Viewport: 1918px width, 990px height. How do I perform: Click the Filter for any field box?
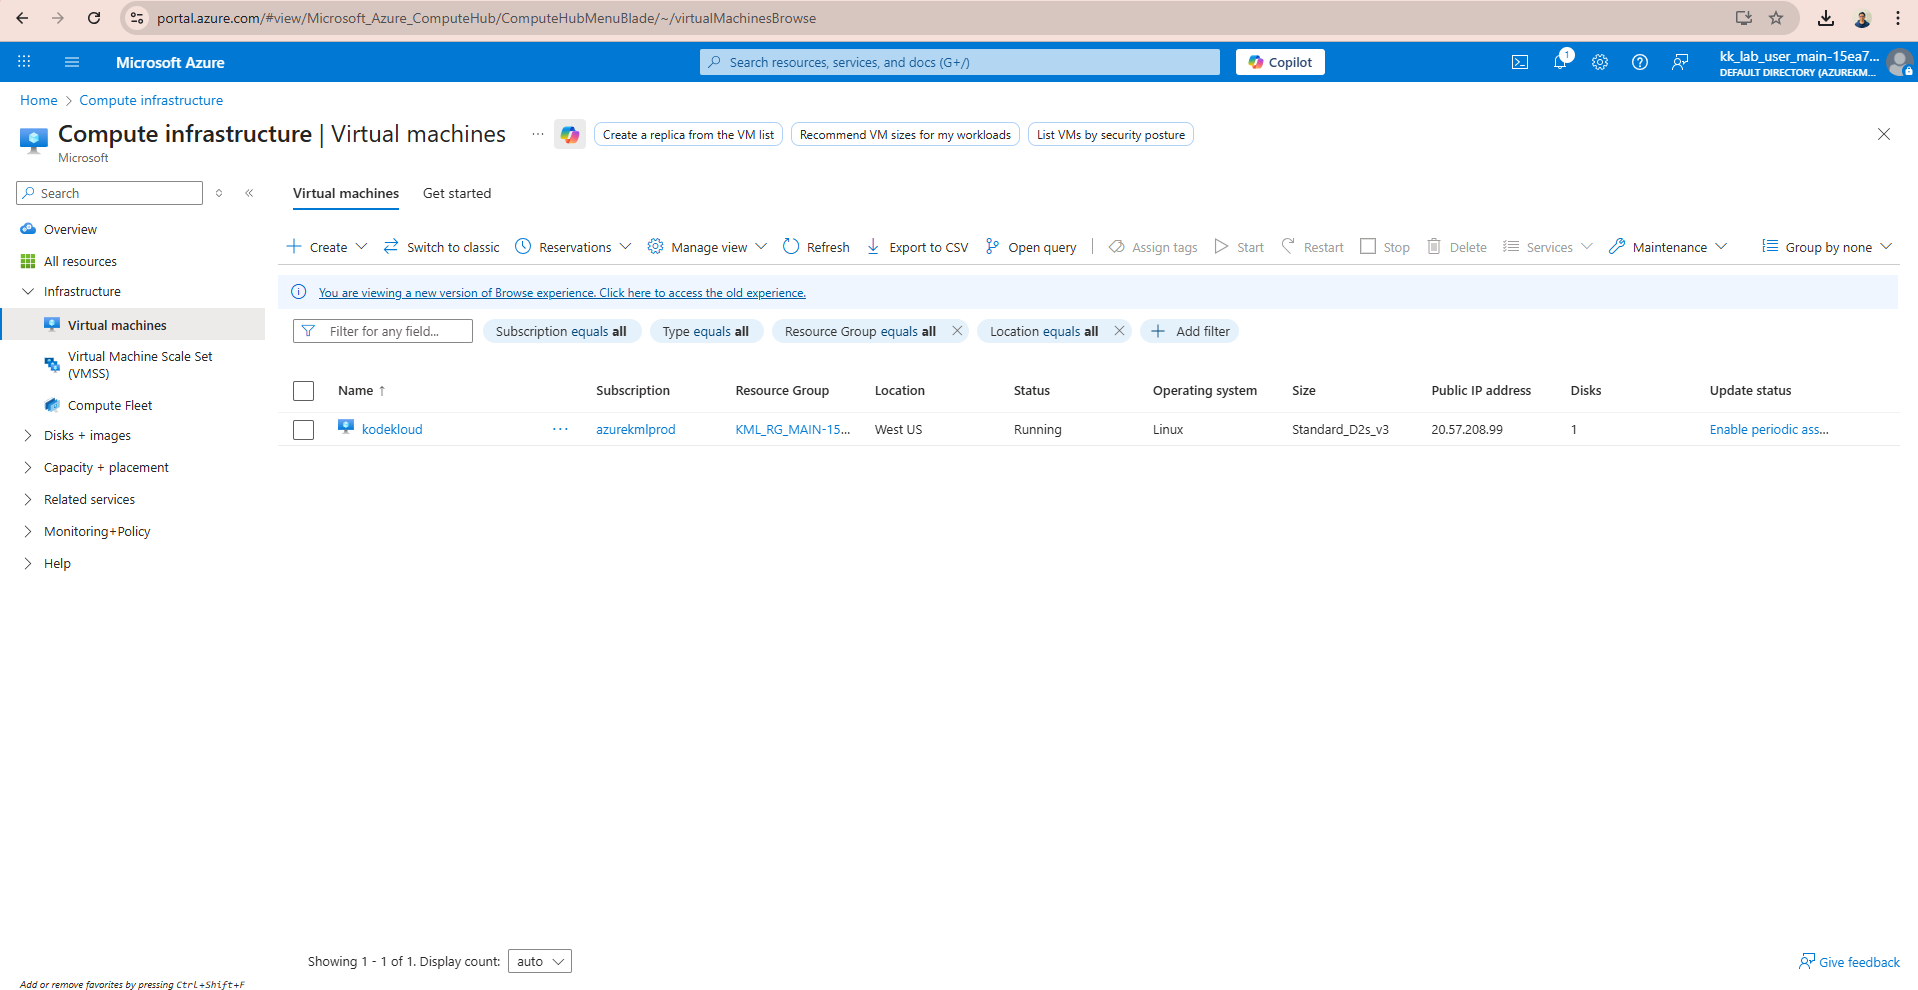point(383,331)
